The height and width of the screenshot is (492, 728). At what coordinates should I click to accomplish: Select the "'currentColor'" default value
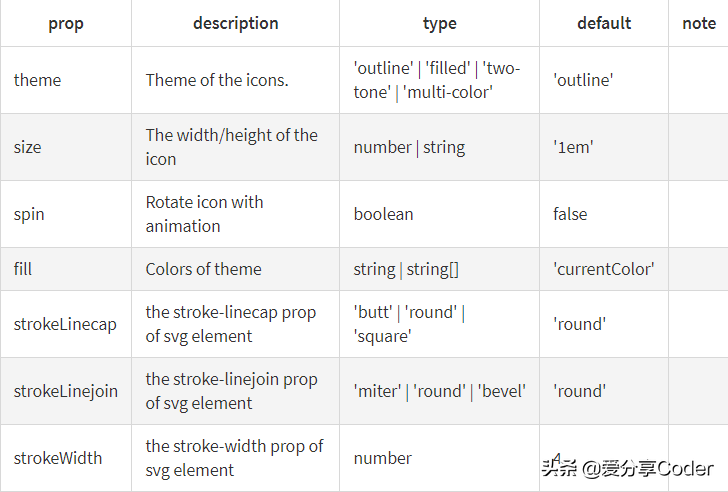point(603,269)
